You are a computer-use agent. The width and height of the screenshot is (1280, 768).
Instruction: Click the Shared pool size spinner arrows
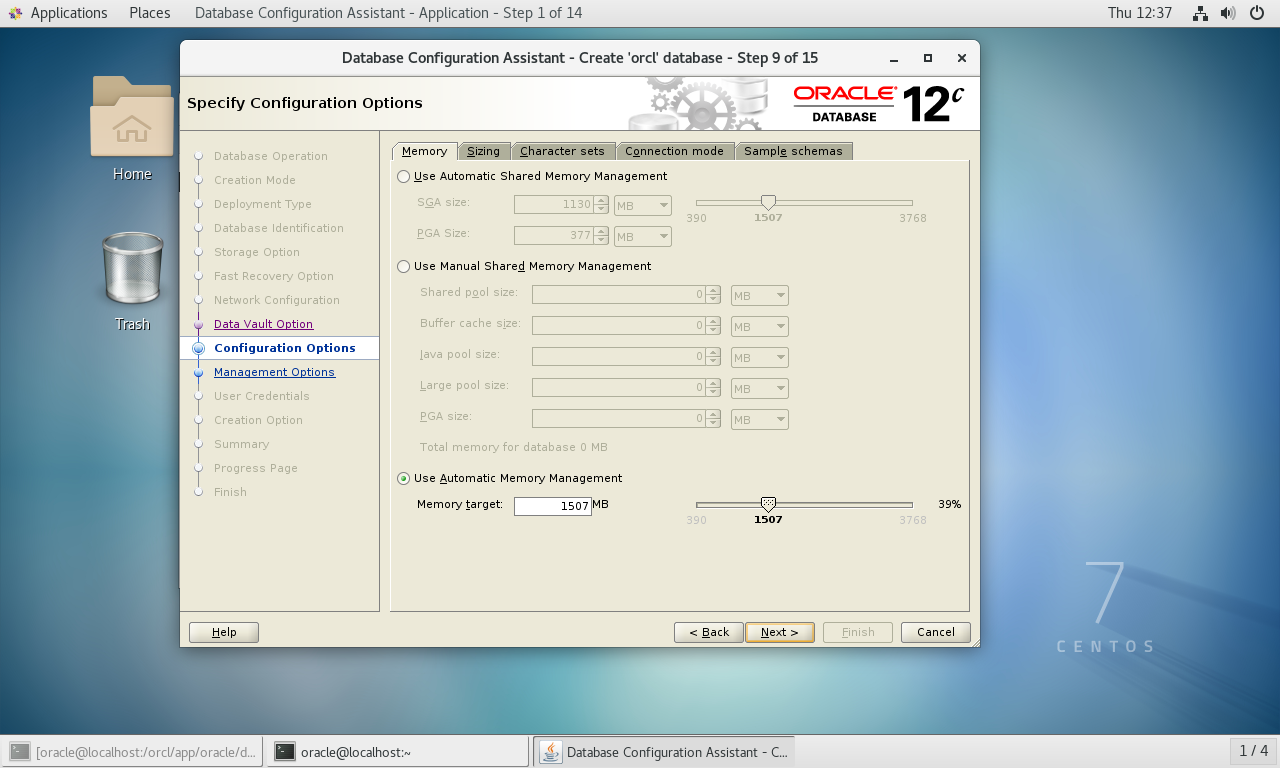coord(713,295)
